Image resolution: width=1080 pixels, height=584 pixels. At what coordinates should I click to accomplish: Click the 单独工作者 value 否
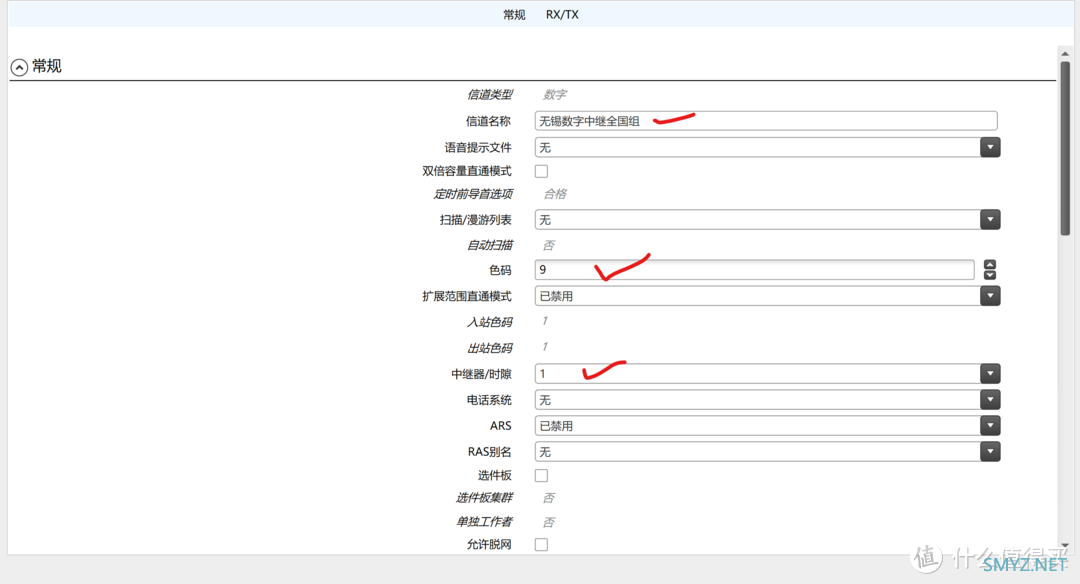pyautogui.click(x=548, y=522)
